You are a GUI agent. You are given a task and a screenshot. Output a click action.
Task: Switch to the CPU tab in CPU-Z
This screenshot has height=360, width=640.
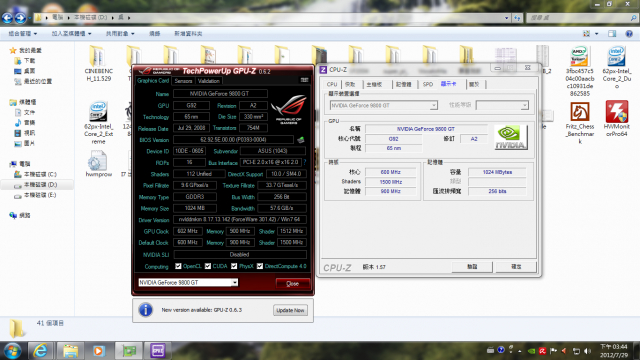click(332, 84)
